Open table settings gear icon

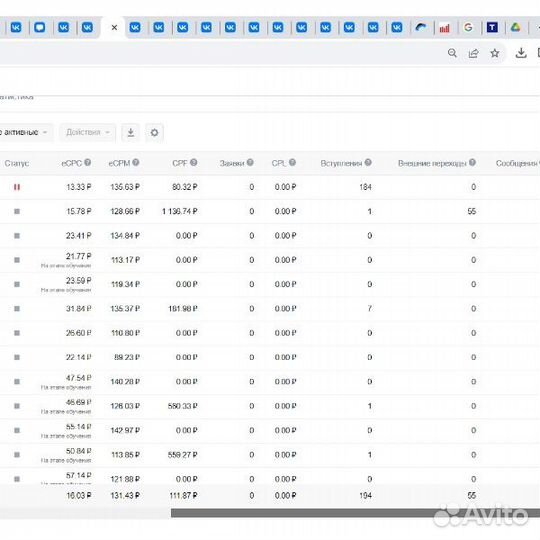pyautogui.click(x=154, y=133)
